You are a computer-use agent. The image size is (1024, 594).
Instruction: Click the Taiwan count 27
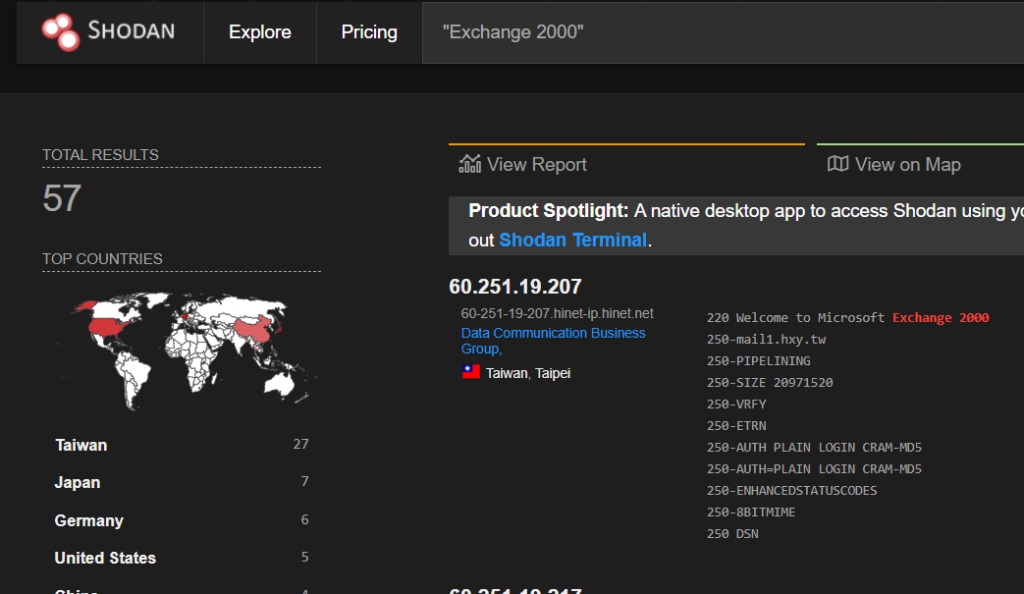click(x=300, y=445)
